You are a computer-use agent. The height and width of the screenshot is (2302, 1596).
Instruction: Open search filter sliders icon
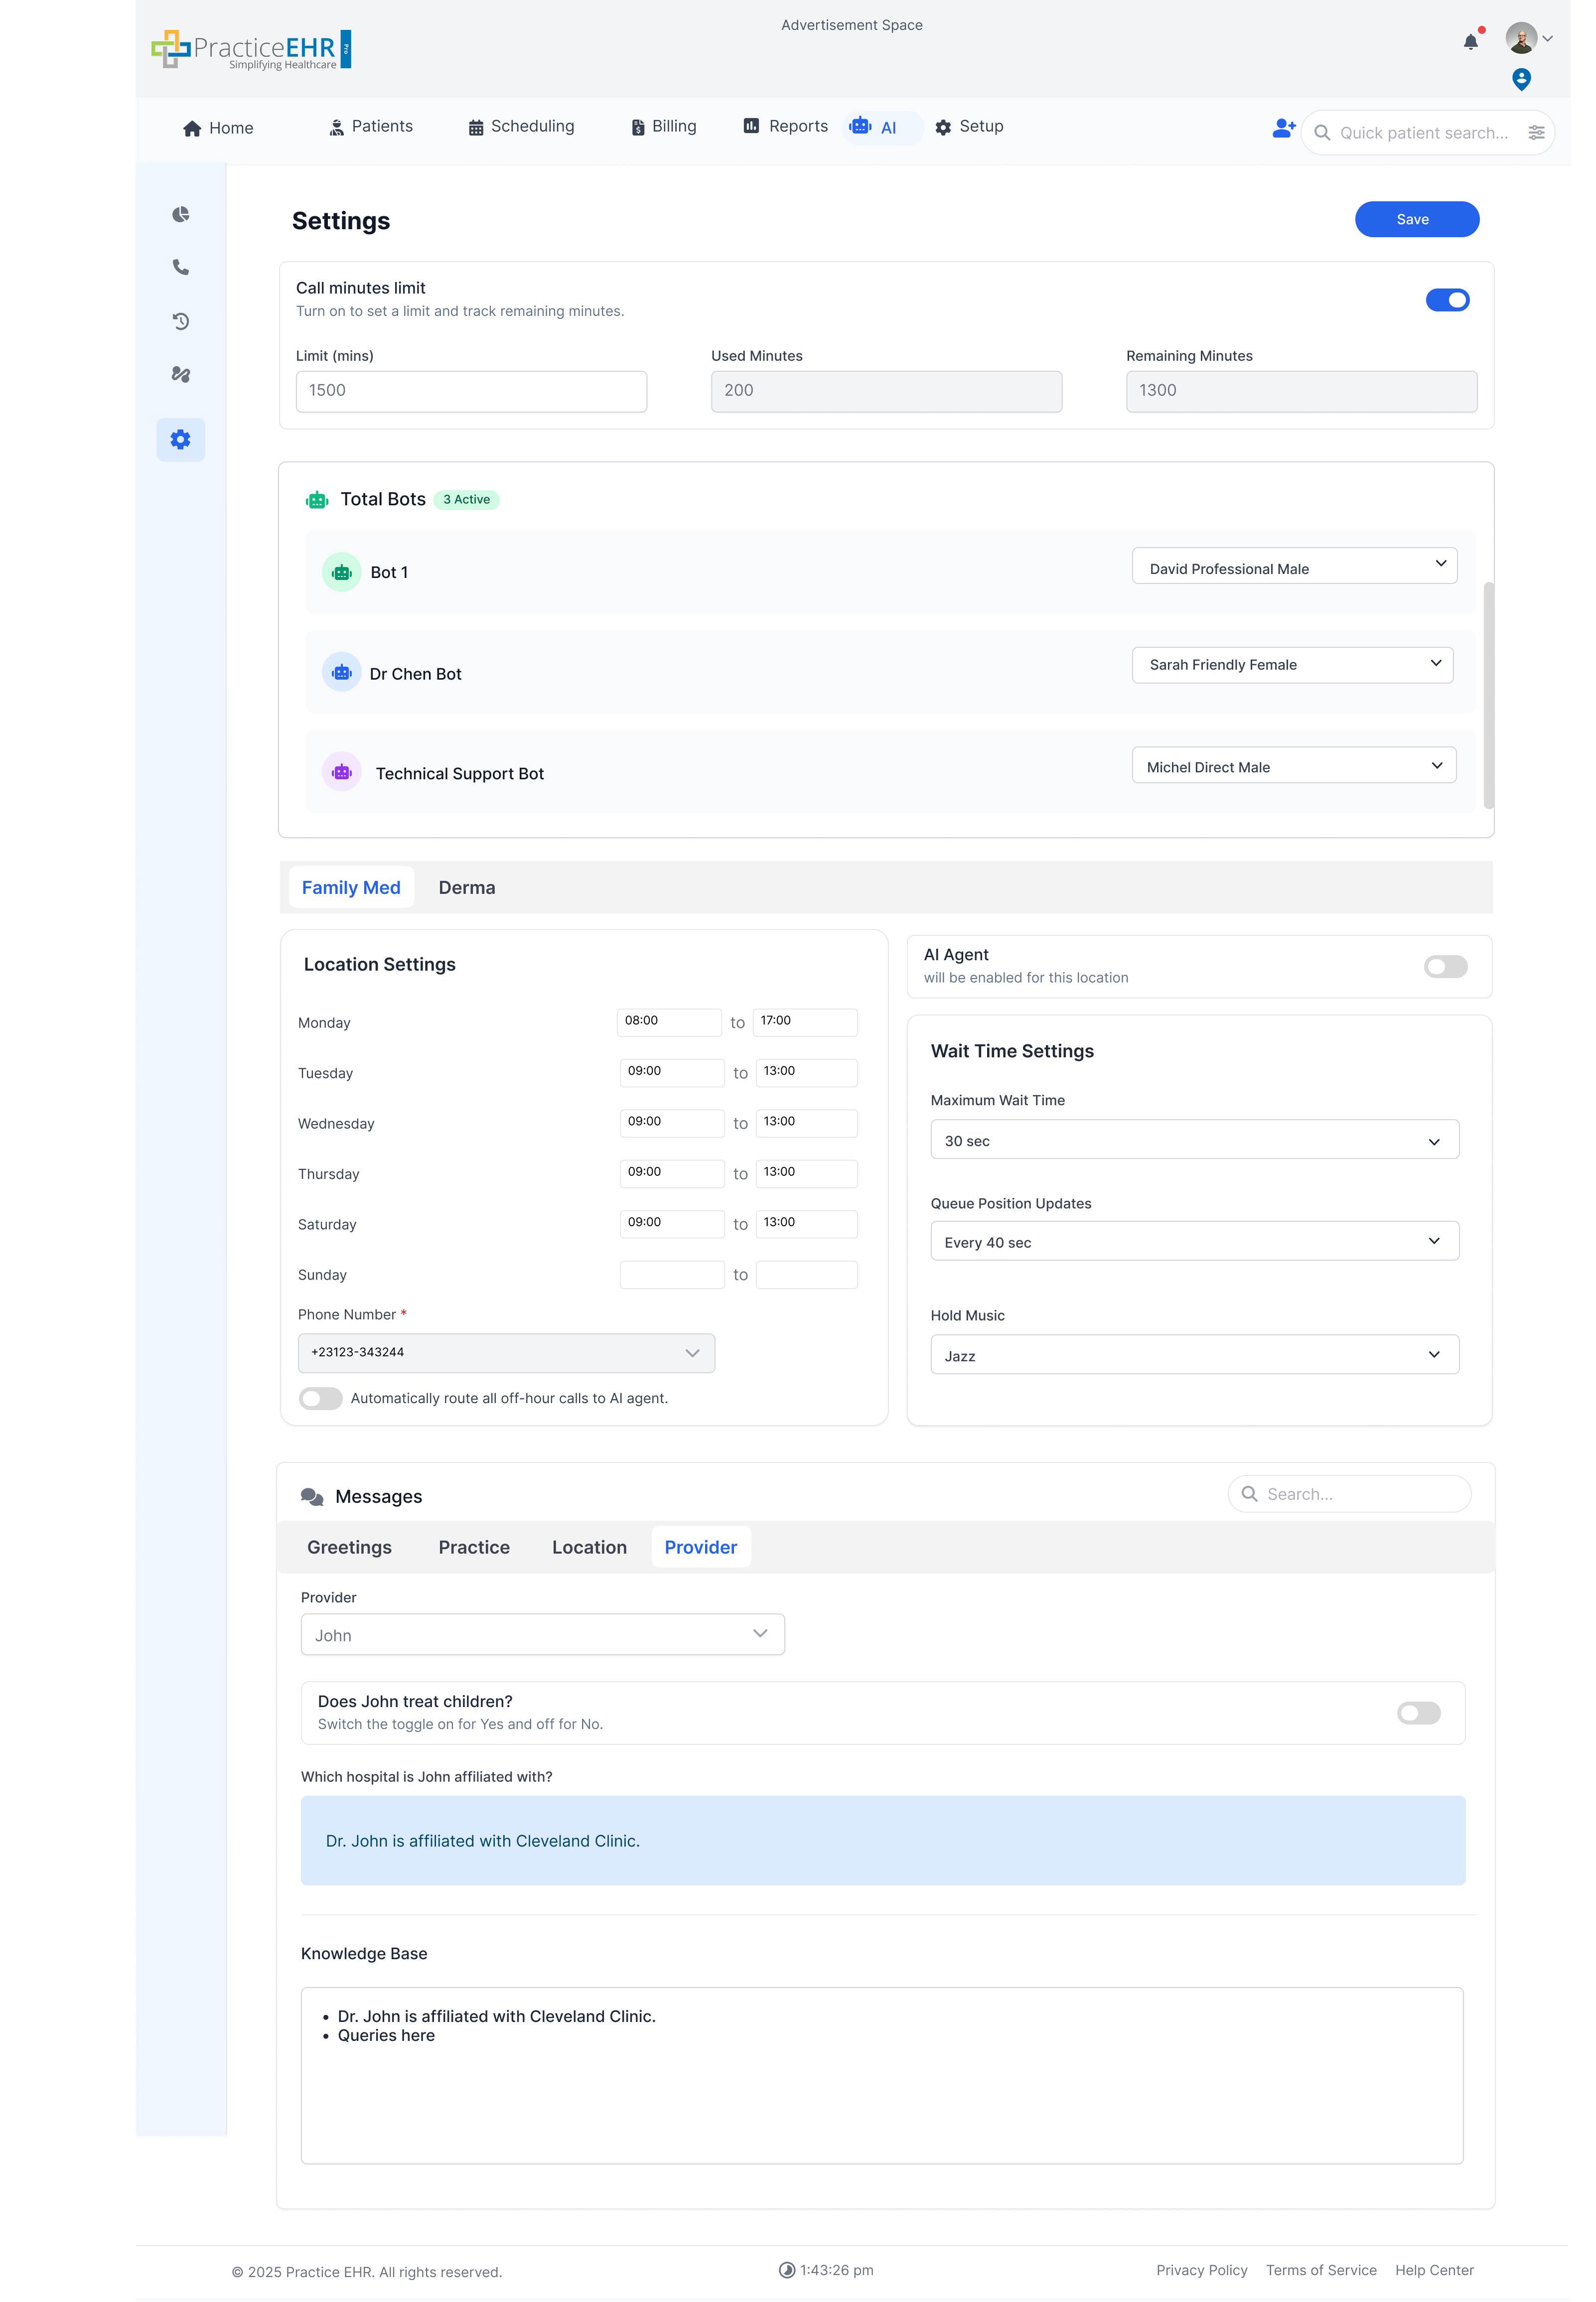pos(1537,132)
